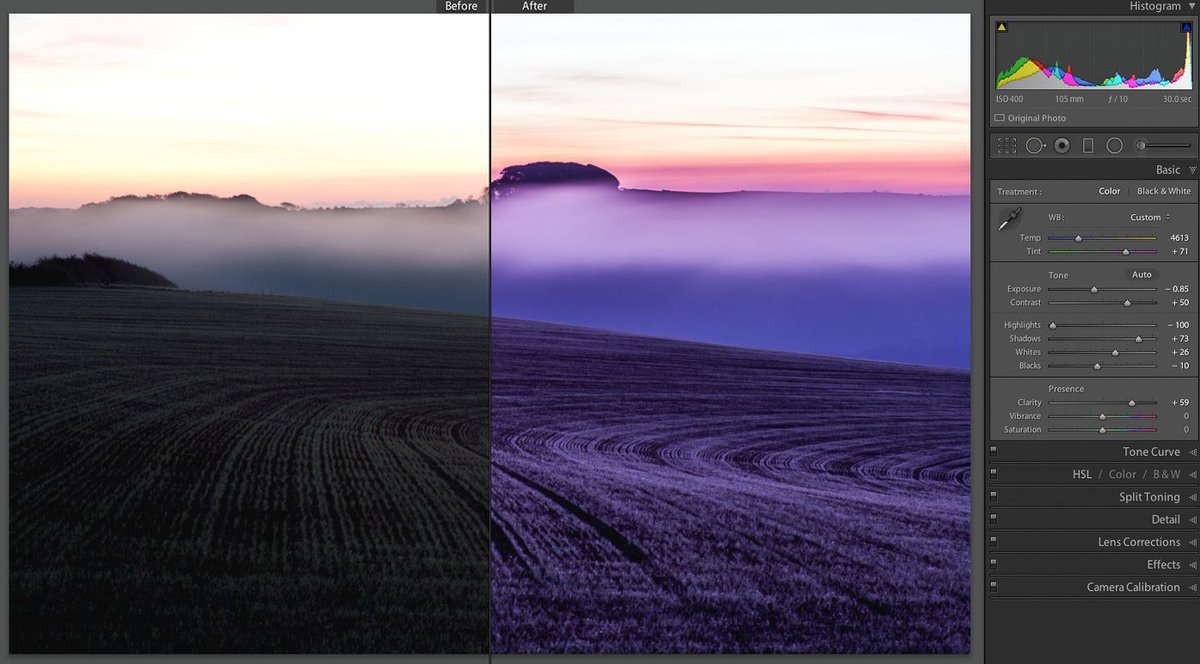The image size is (1200, 664).
Task: Click inside the histogram graph
Action: pos(1094,54)
